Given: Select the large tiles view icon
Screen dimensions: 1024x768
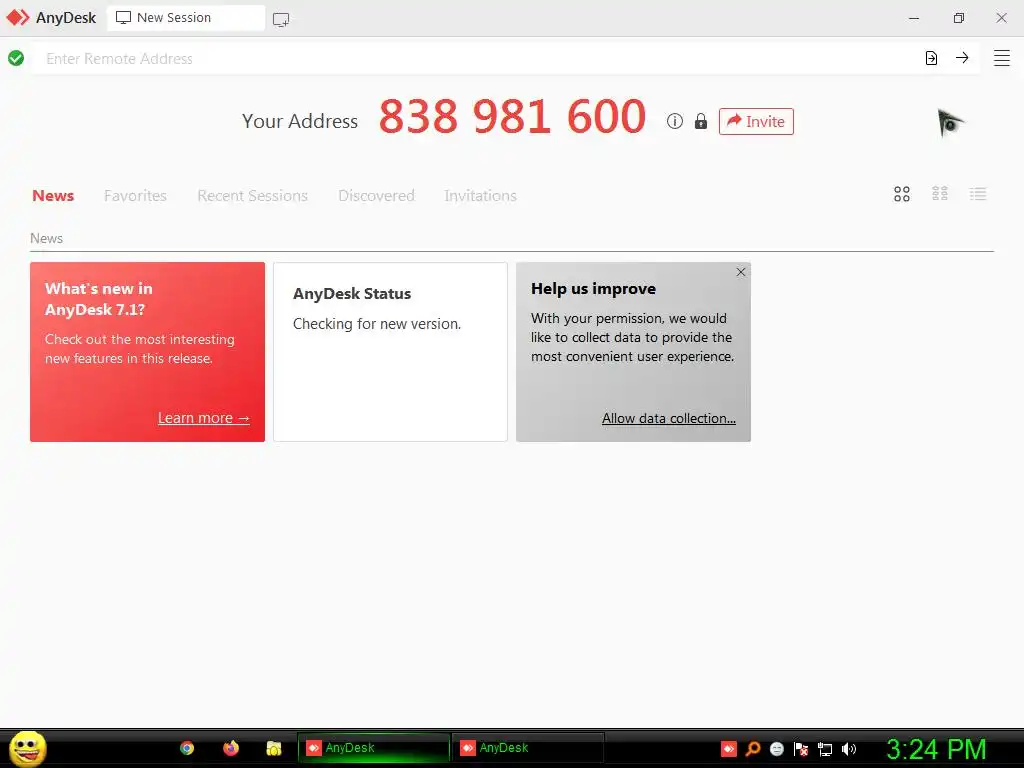Looking at the screenshot, I should 902,194.
